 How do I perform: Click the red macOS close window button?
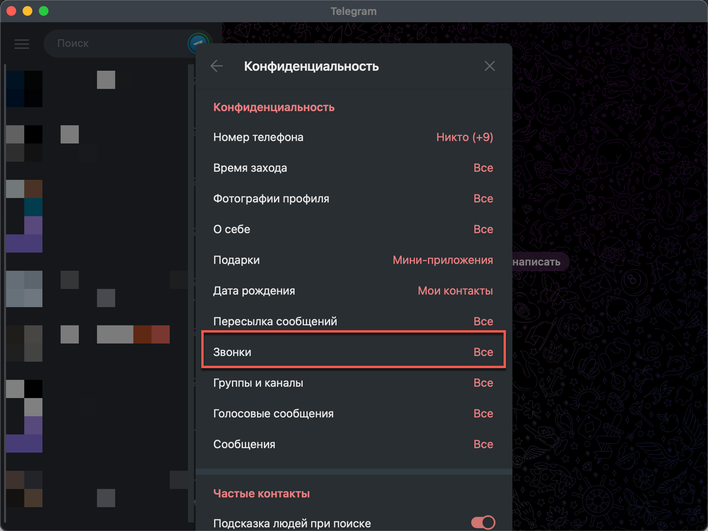(11, 11)
